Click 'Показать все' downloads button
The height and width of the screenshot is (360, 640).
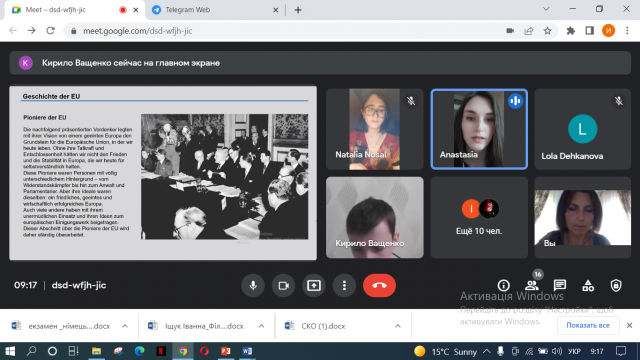(588, 325)
